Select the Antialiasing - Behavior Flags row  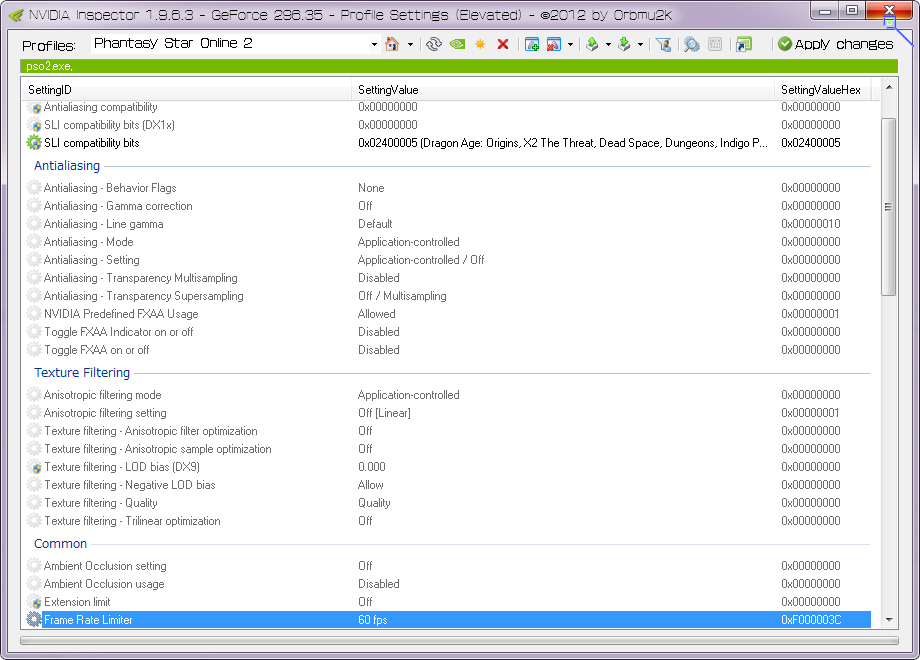(448, 188)
